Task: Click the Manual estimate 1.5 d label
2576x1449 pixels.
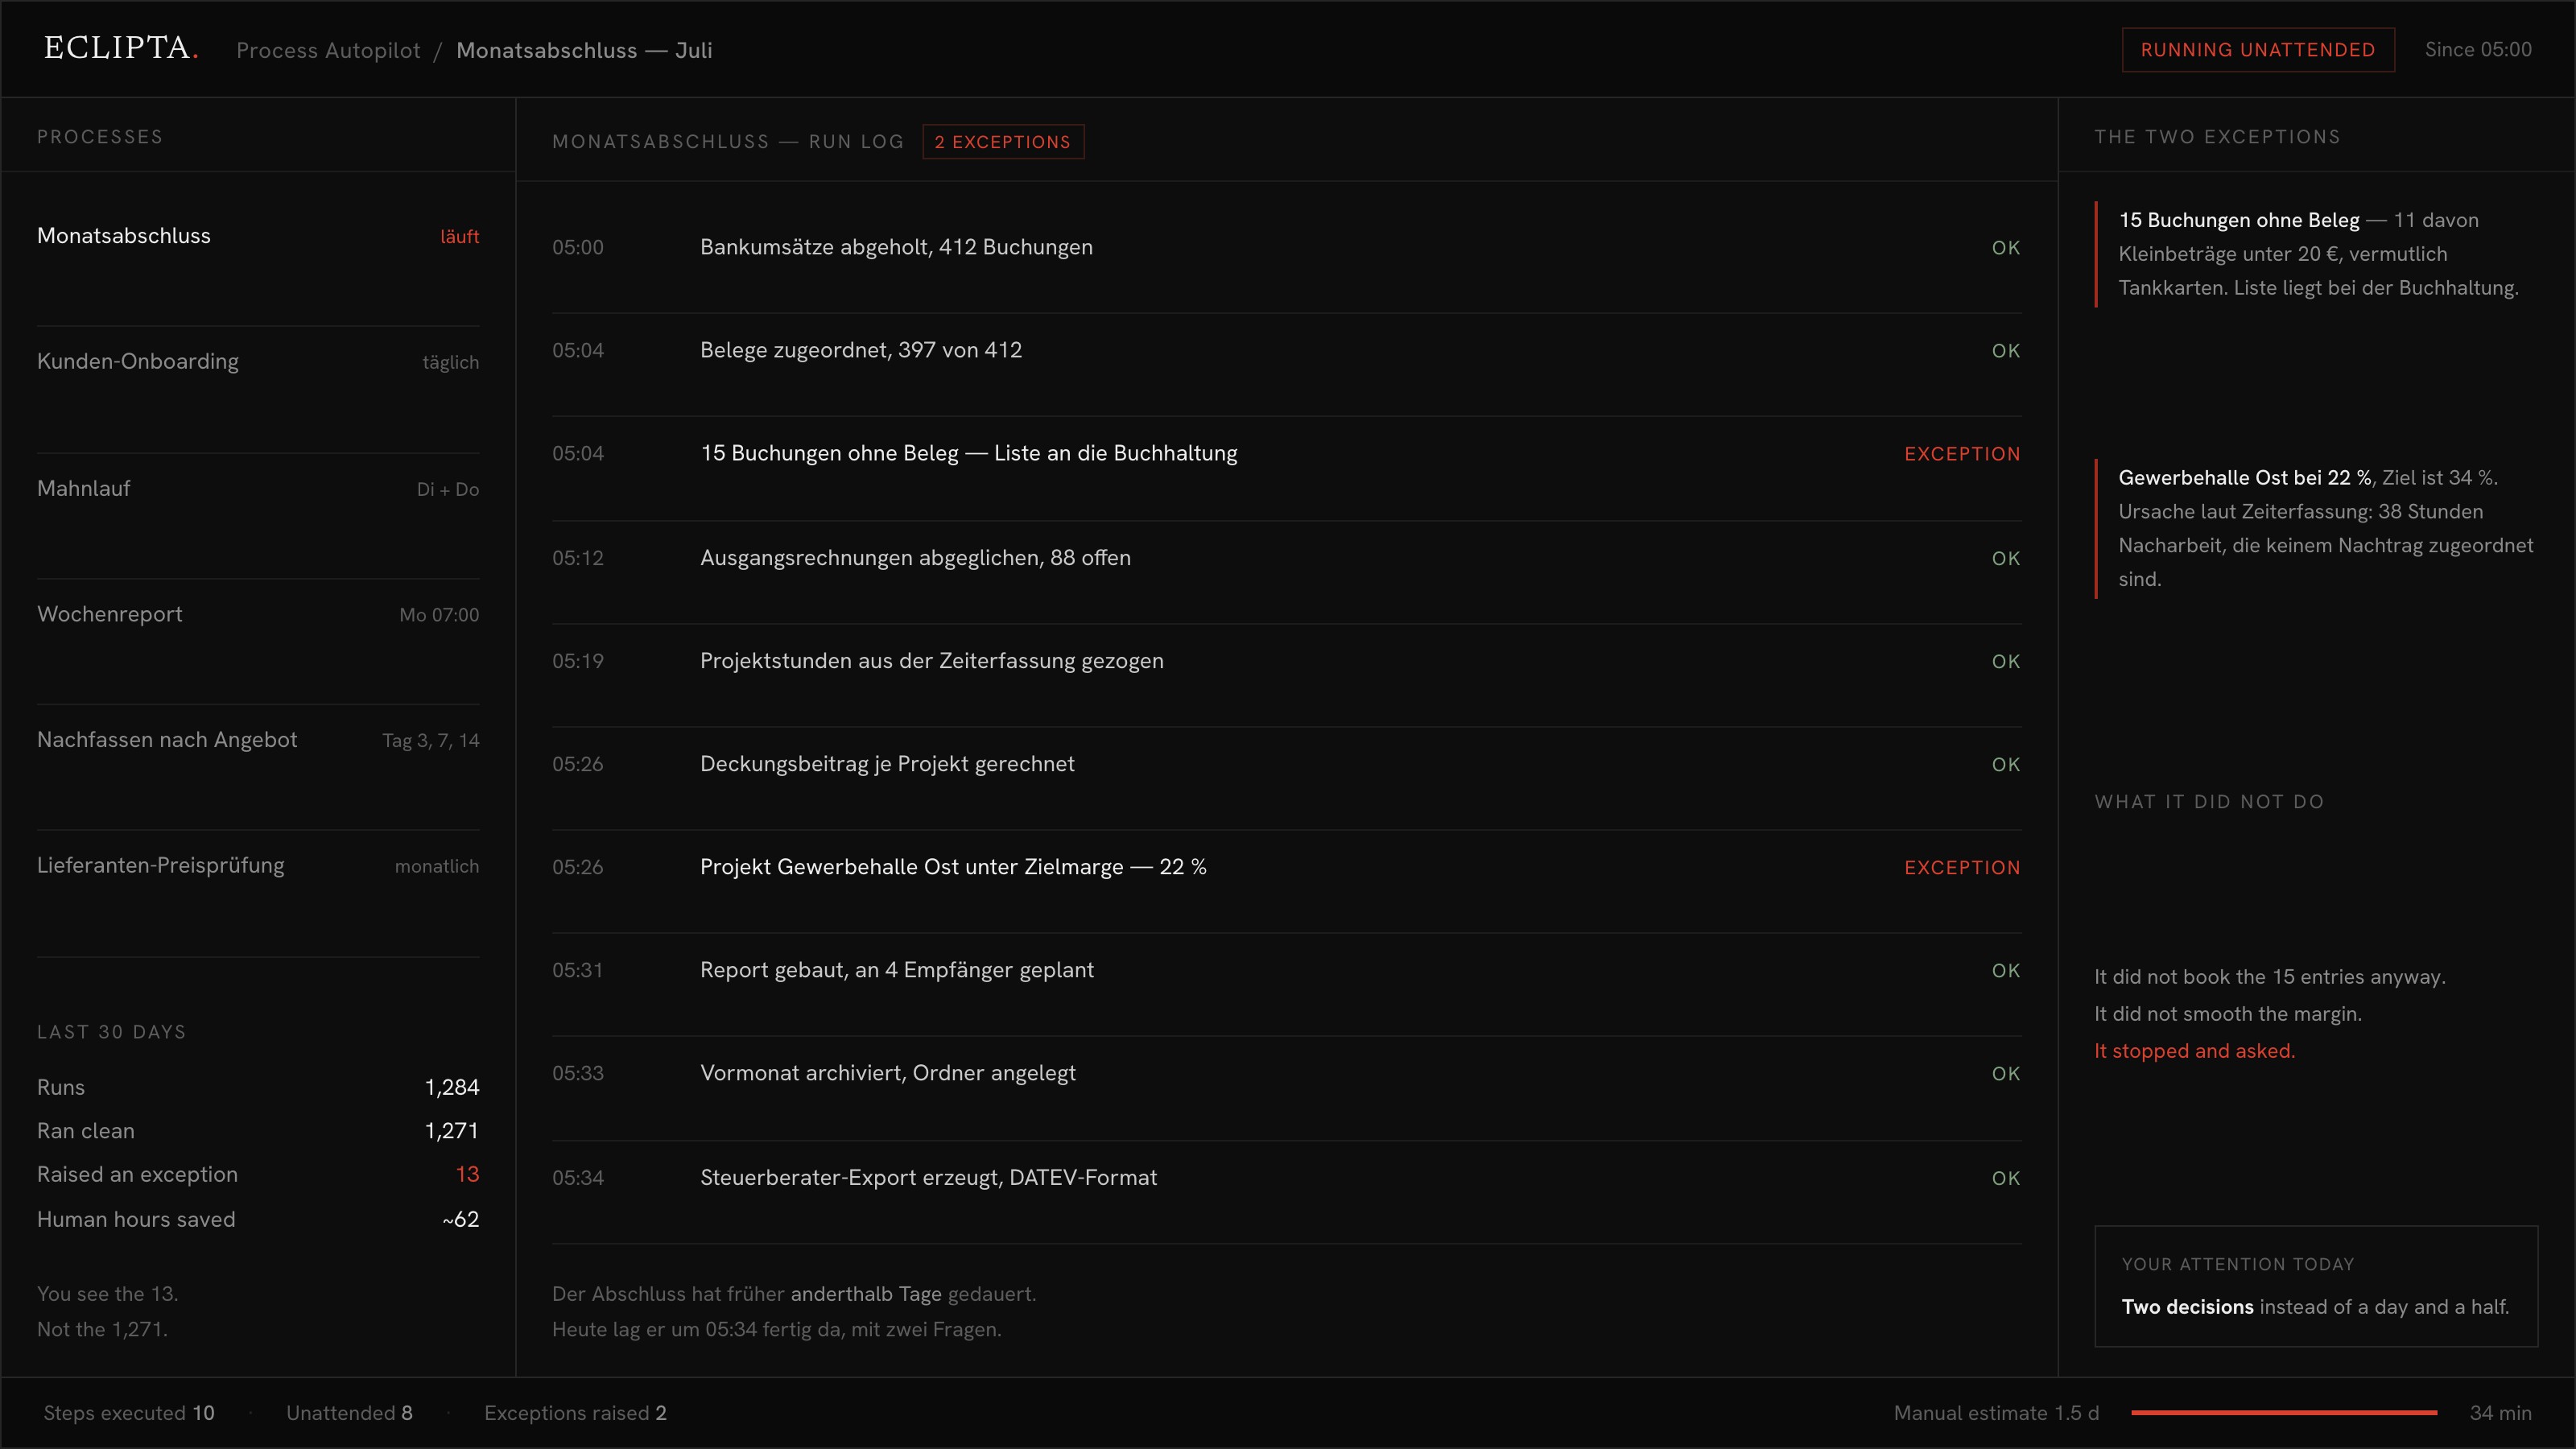Action: point(1996,1413)
